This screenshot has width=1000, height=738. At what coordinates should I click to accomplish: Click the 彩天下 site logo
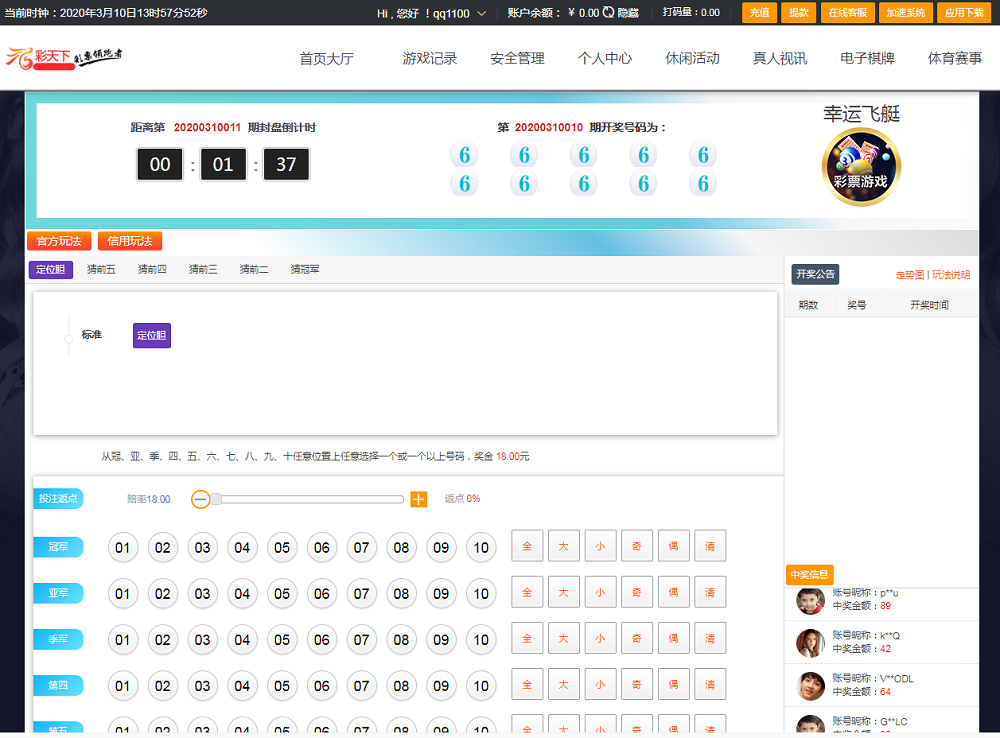pos(64,58)
